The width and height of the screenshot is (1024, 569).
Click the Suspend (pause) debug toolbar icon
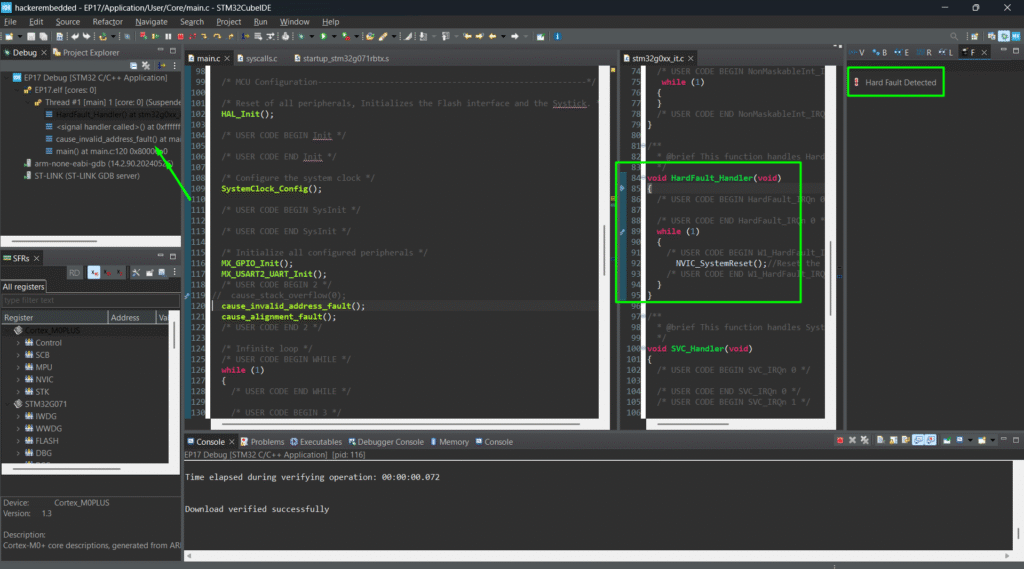point(166,36)
